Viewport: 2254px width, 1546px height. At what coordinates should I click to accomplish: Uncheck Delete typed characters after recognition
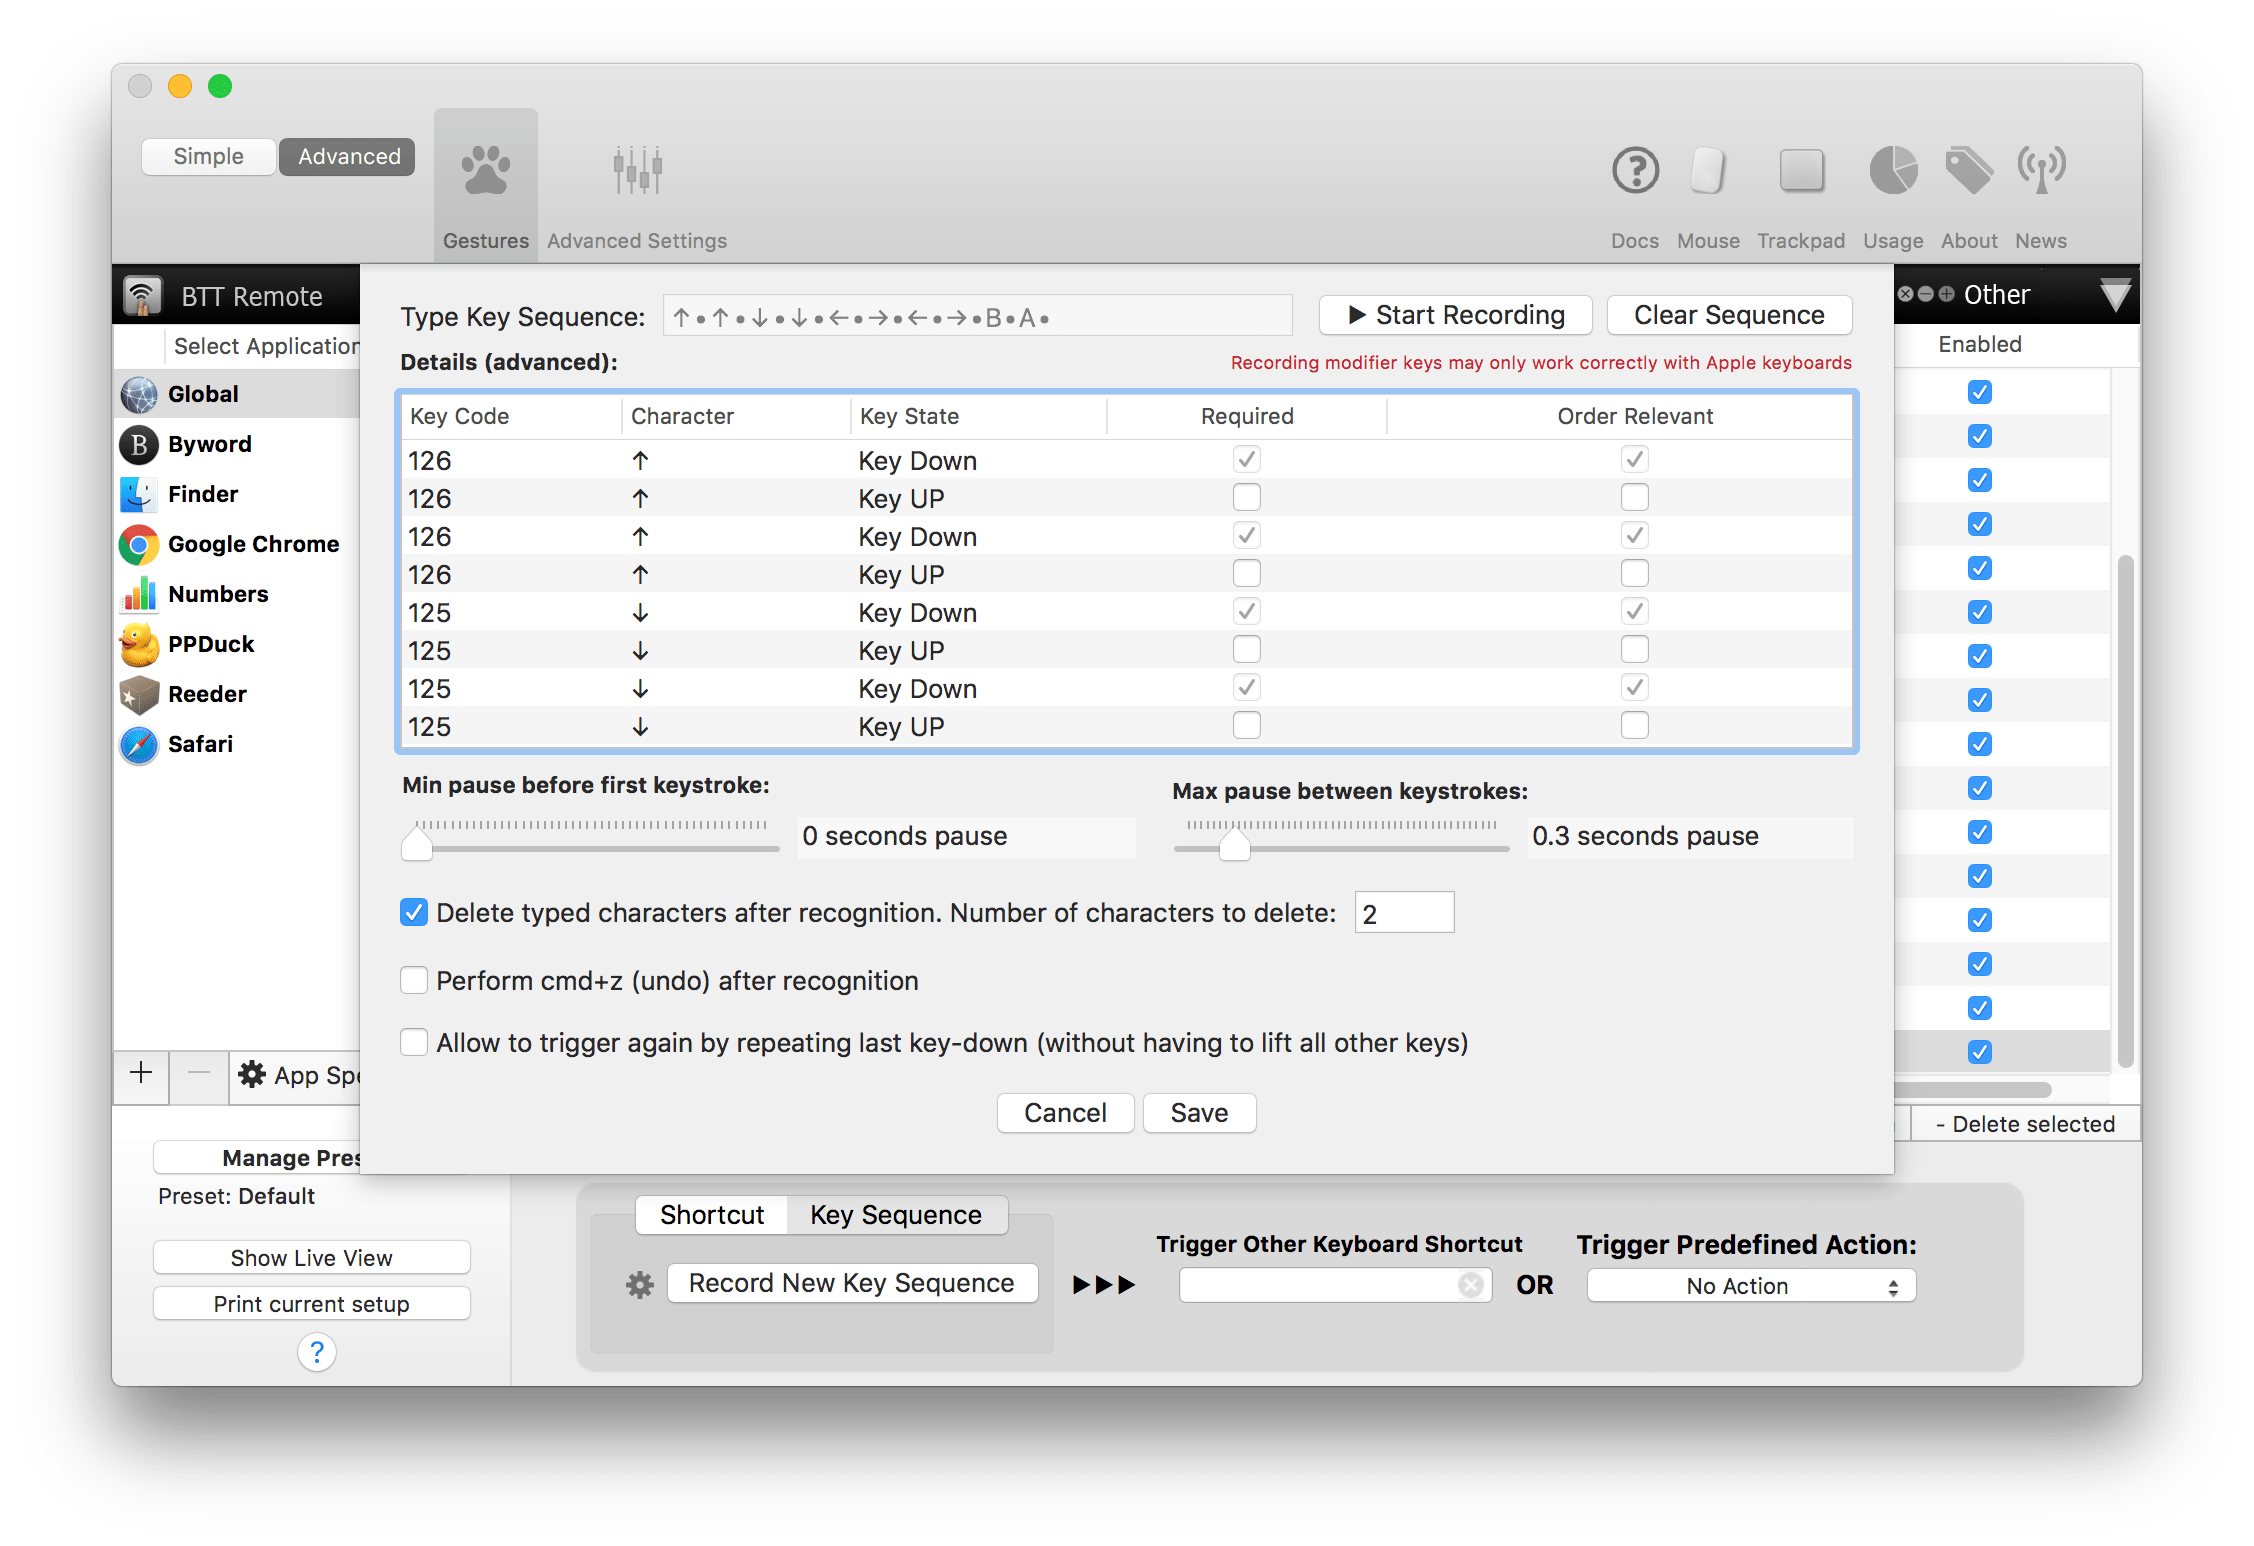[x=414, y=912]
